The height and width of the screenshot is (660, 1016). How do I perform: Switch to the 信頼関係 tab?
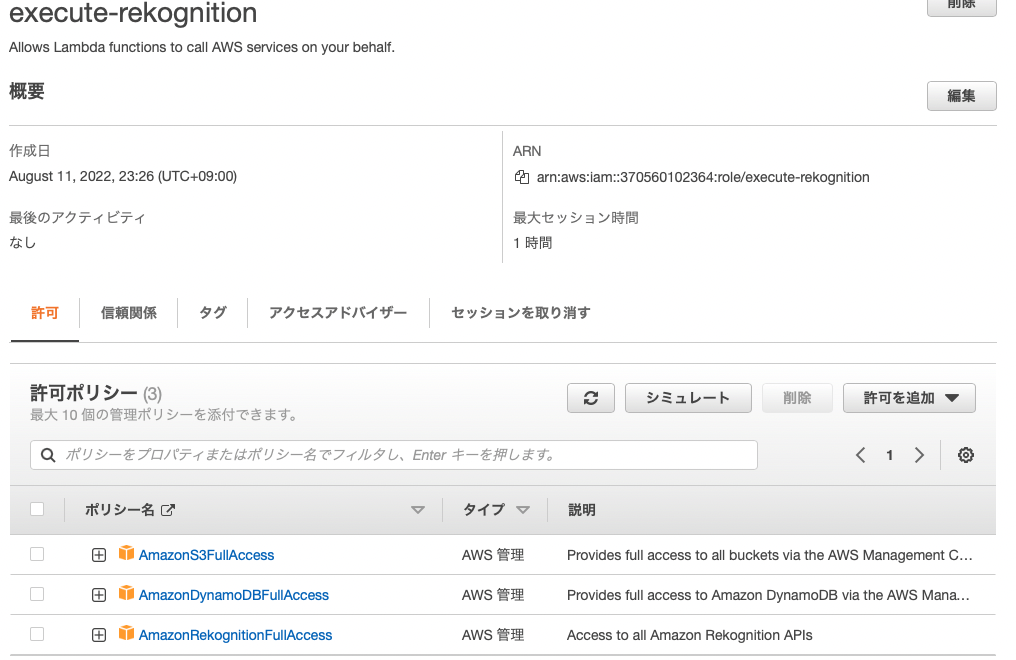128,313
